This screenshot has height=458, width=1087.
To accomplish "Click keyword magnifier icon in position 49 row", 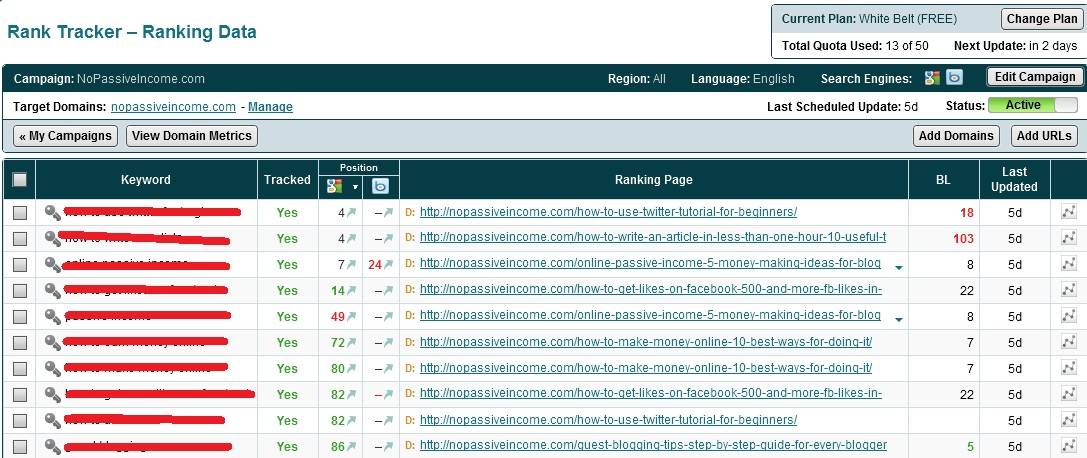I will pyautogui.click(x=53, y=316).
